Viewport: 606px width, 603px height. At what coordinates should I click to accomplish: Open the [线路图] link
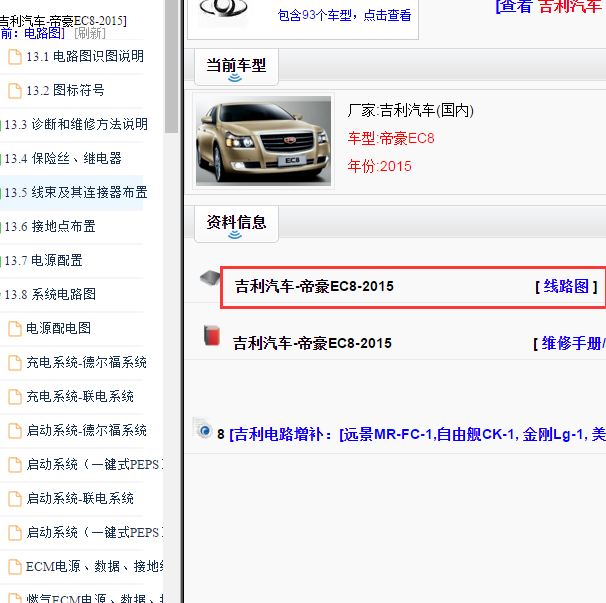pos(566,286)
